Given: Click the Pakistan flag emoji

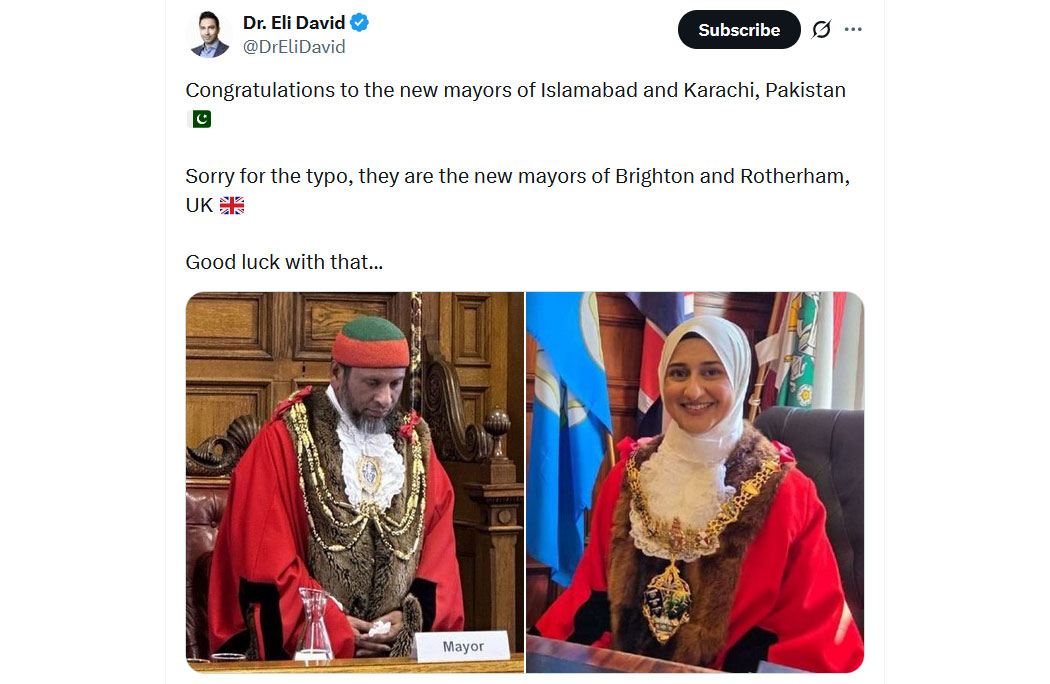Looking at the screenshot, I should (200, 119).
